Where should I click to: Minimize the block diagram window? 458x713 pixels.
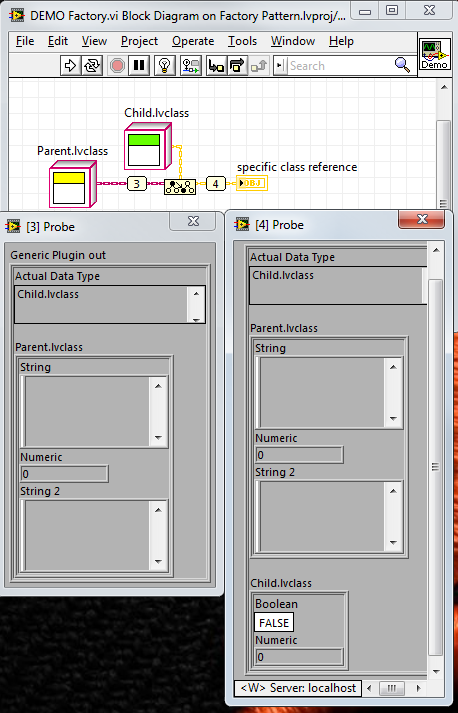(x=364, y=10)
